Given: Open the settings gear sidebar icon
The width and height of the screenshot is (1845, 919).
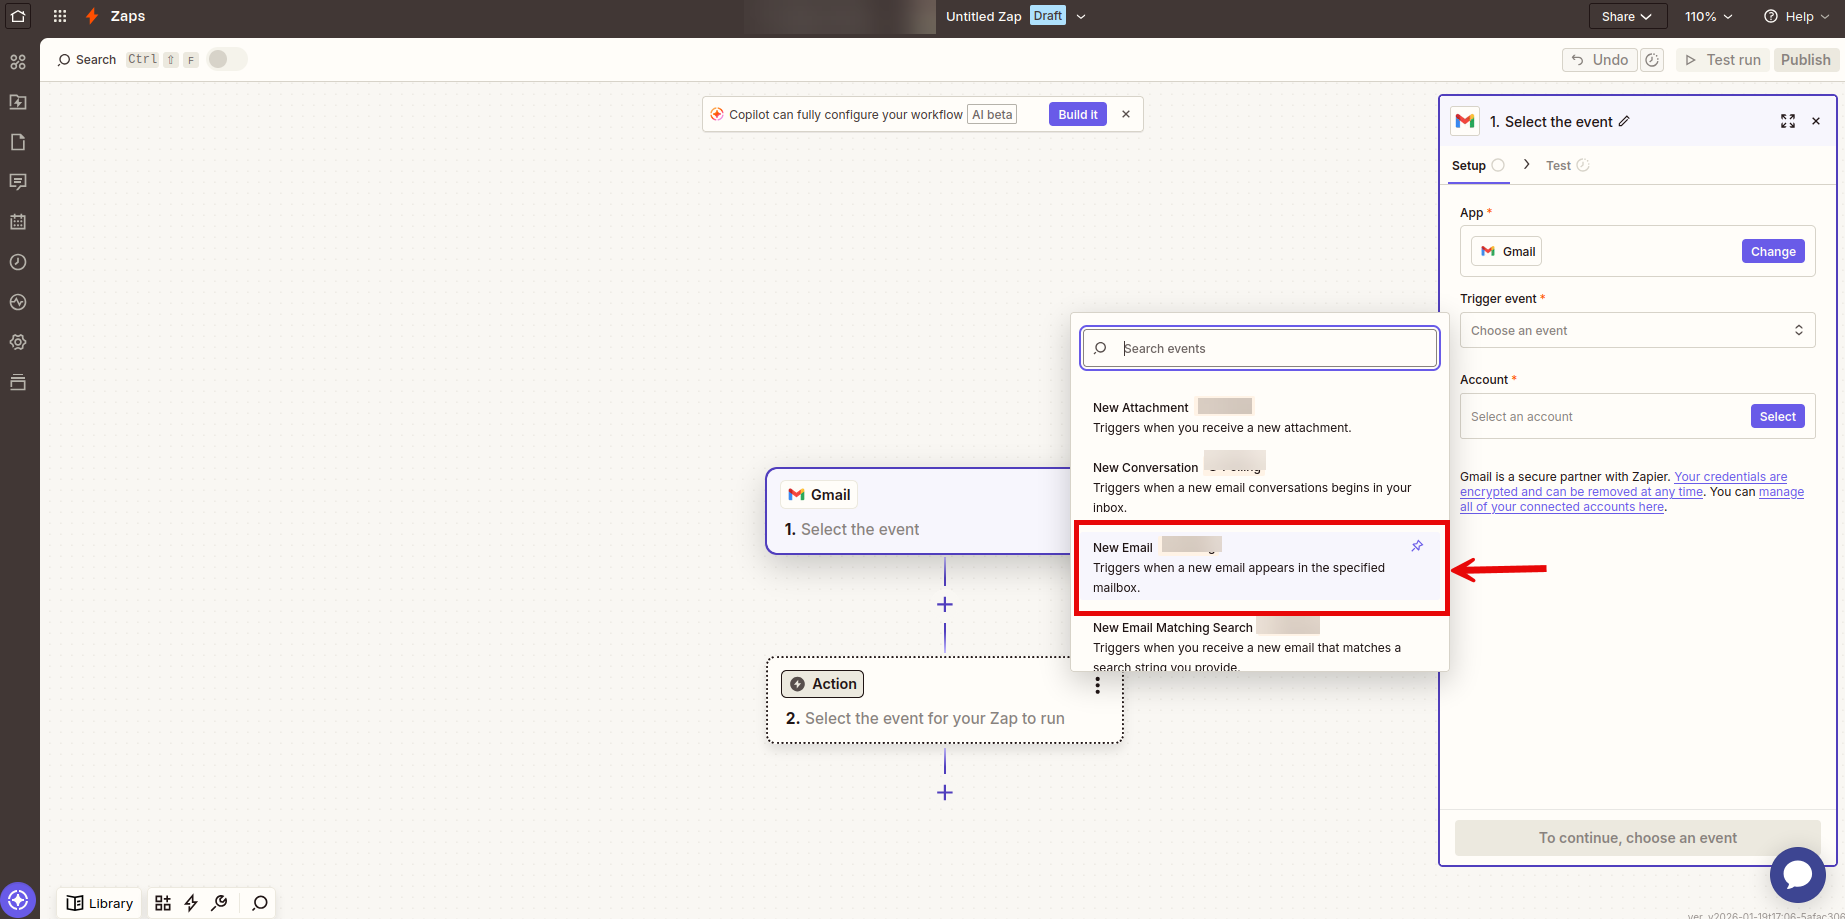Looking at the screenshot, I should (18, 342).
